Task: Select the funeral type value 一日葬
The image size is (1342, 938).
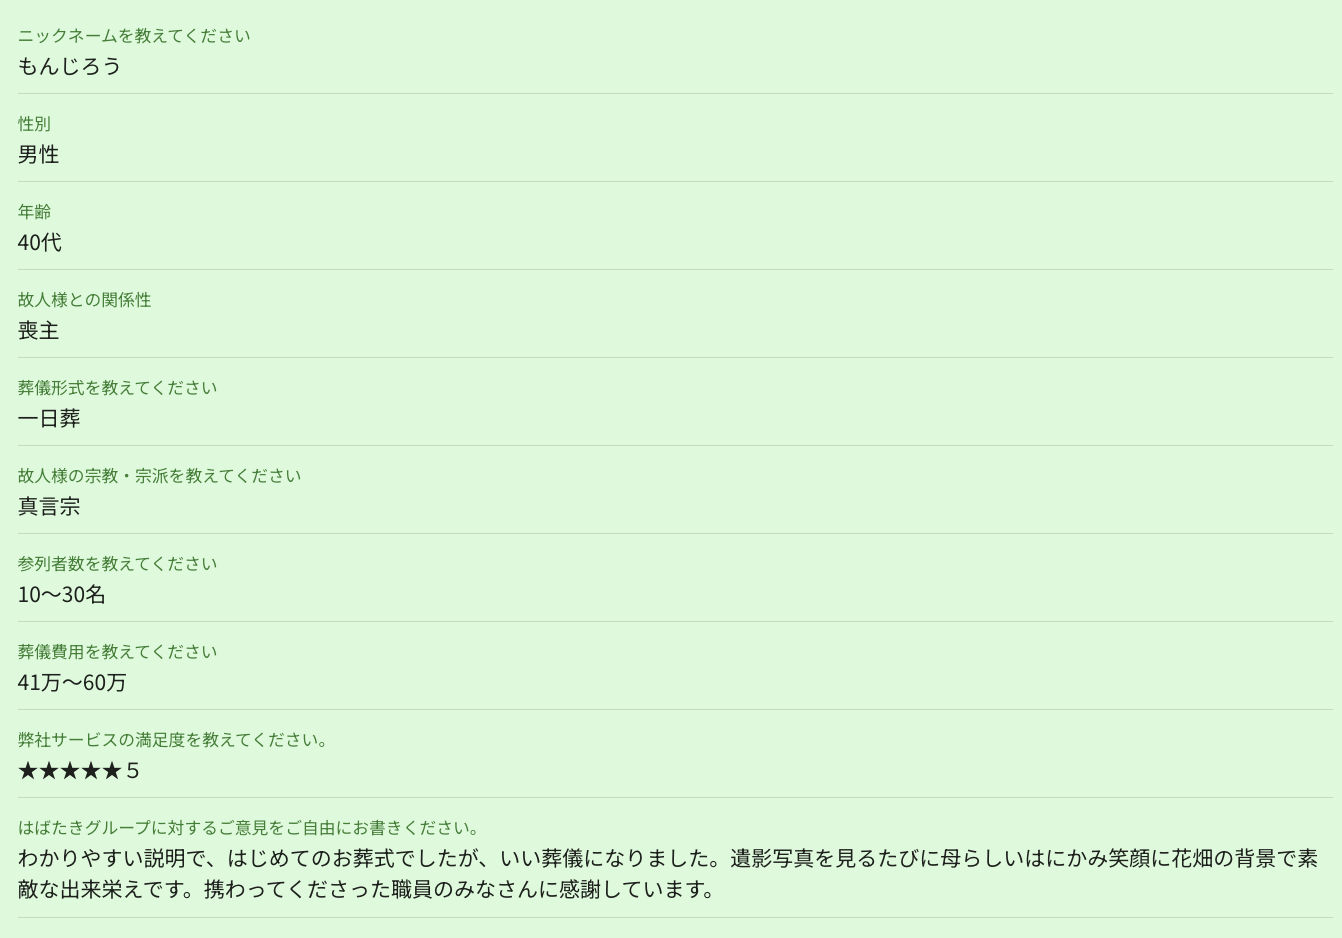Action: click(x=49, y=419)
